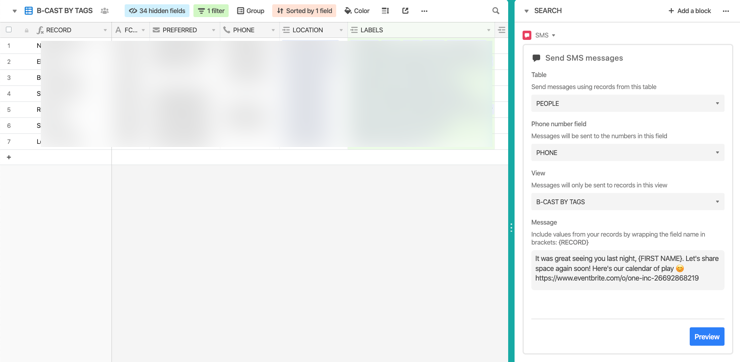Click the Preview button
This screenshot has width=740, height=362.
pyautogui.click(x=706, y=337)
